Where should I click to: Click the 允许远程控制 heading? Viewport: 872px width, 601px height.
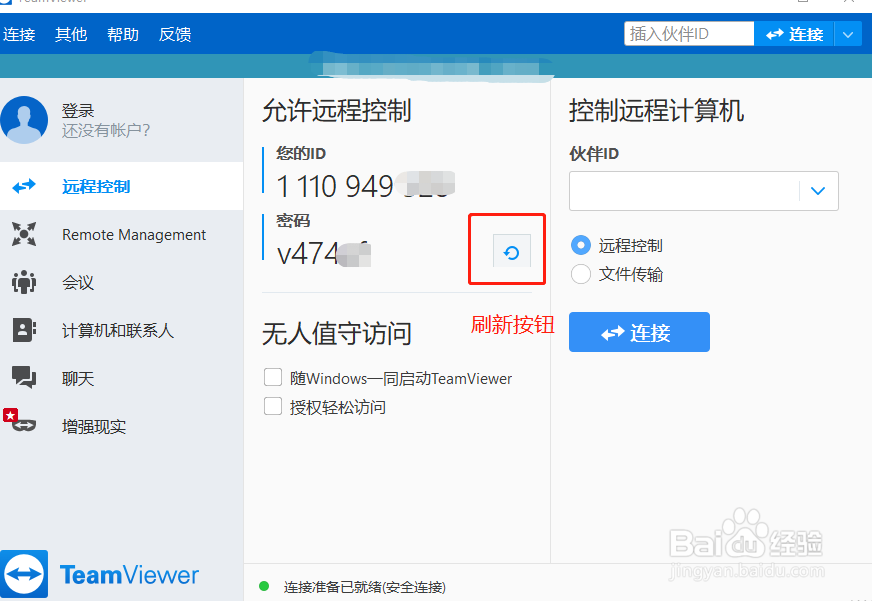point(336,110)
